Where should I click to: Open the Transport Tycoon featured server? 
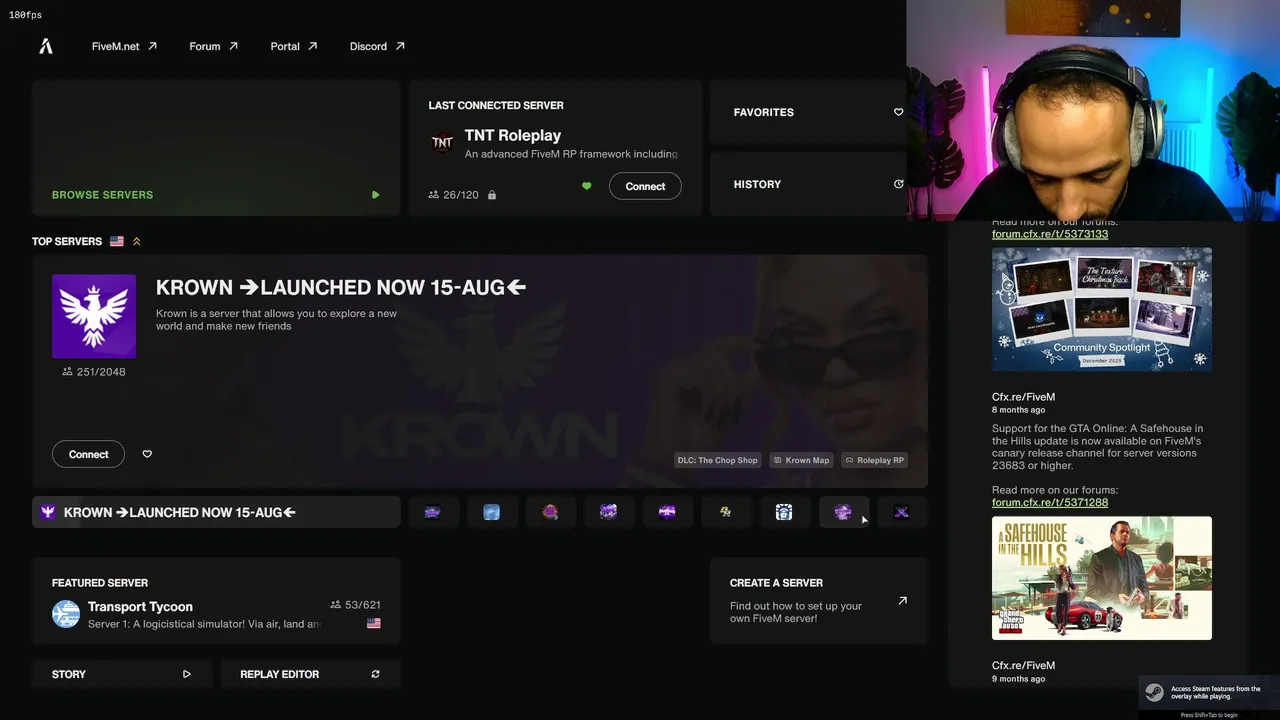coord(216,601)
